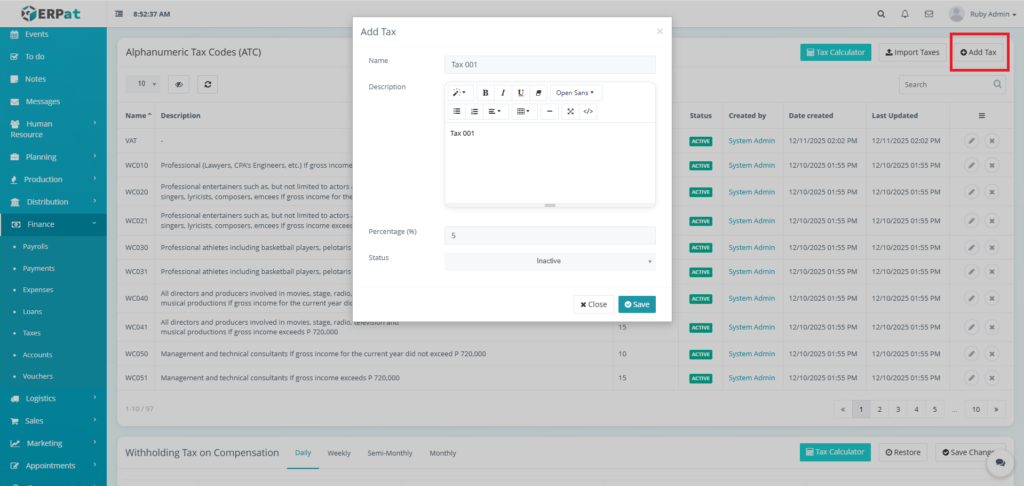1024x486 pixels.
Task: Switch to the Weekly tab
Action: 339,453
